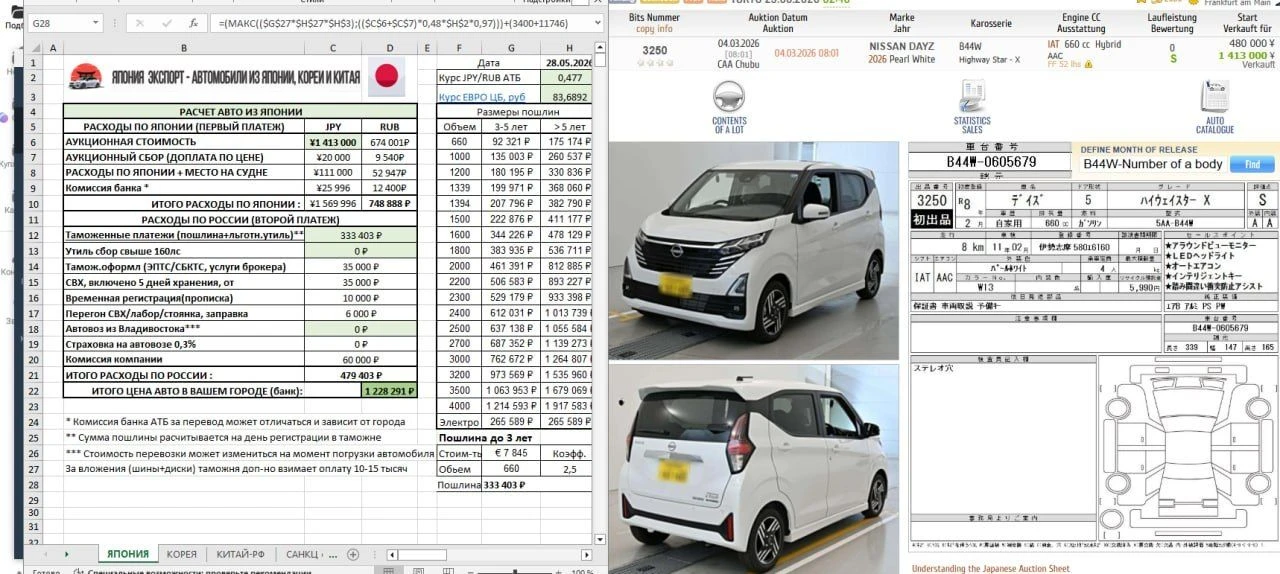Image resolution: width=1280 pixels, height=574 pixels.
Task: Select the Комиссия компании row label
Action: point(185,359)
